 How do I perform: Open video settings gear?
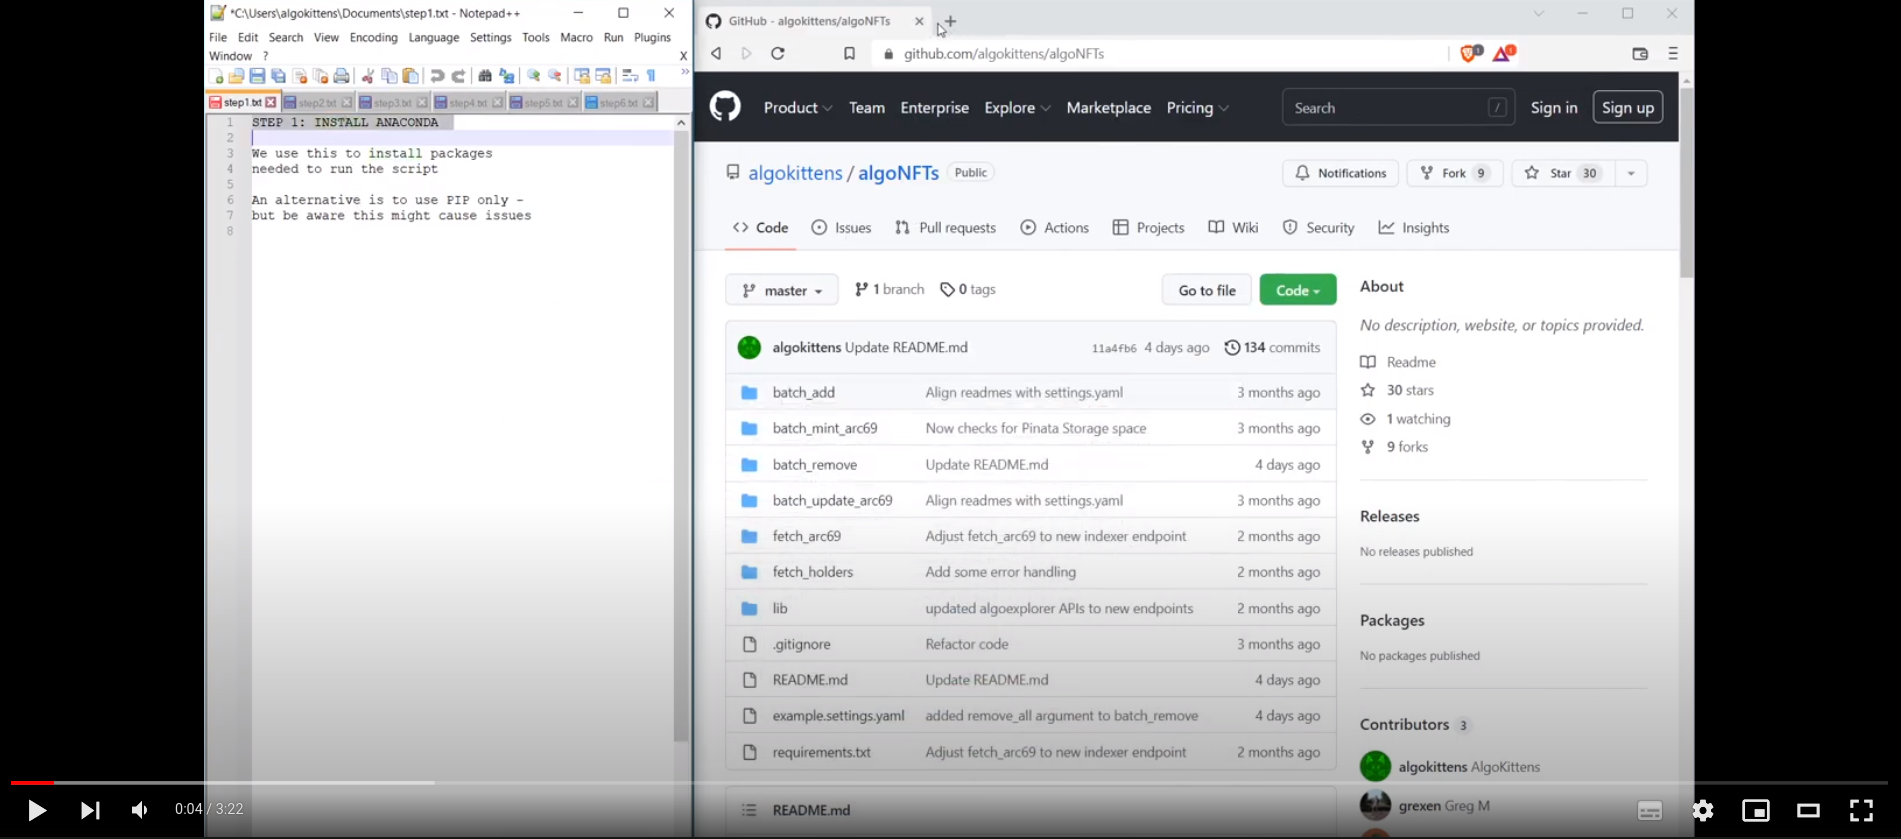tap(1703, 810)
